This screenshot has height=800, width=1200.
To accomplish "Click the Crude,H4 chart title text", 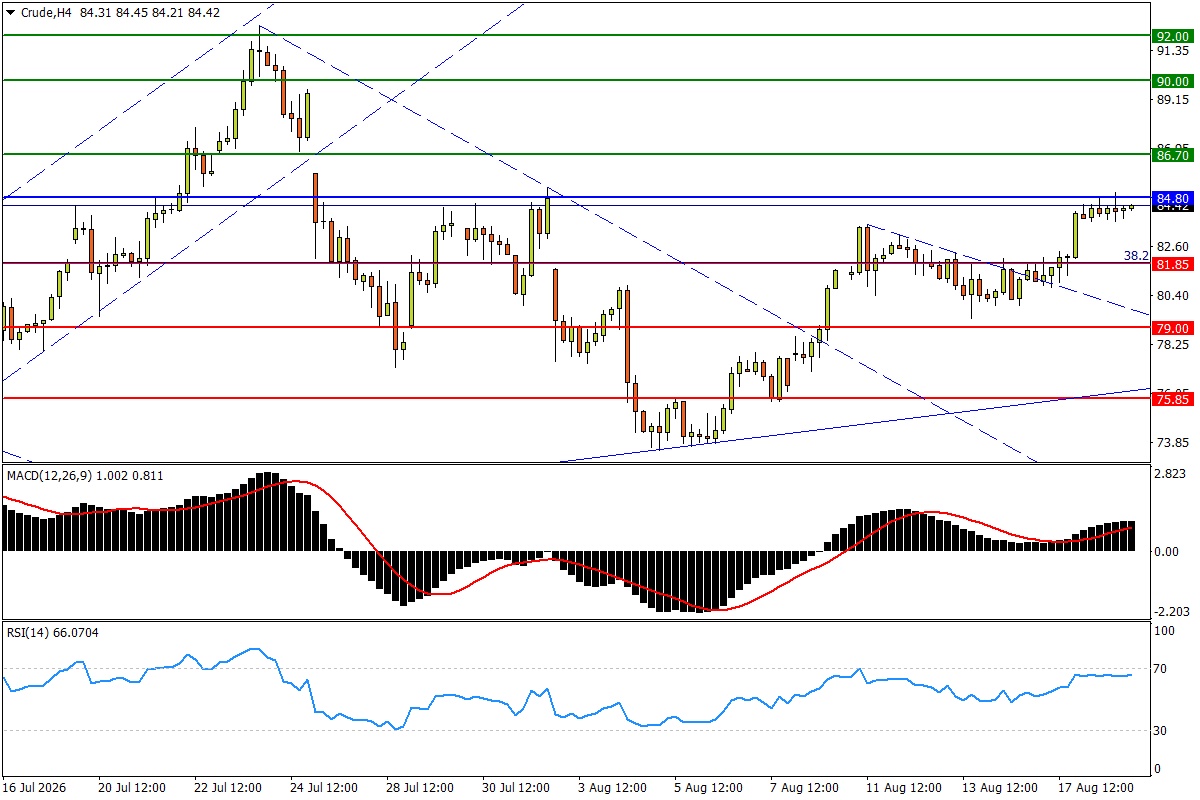I will (47, 13).
